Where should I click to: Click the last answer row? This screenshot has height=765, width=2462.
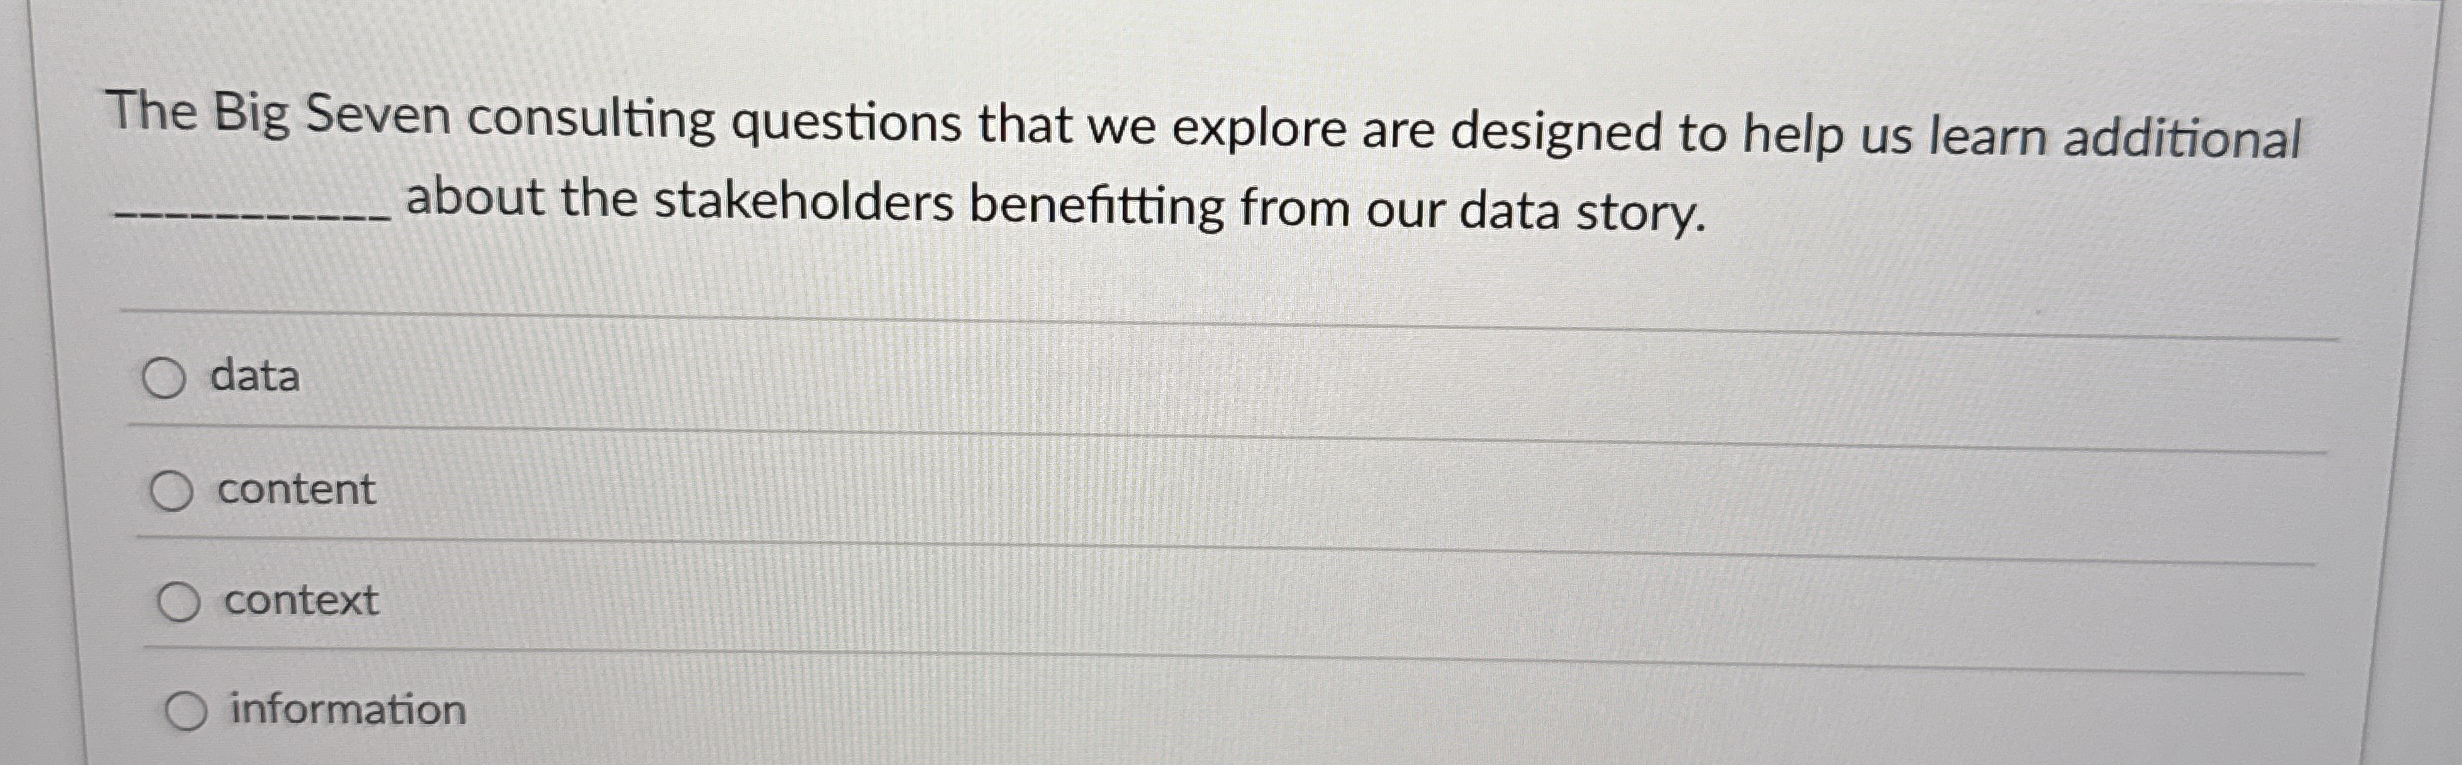coord(1200,712)
